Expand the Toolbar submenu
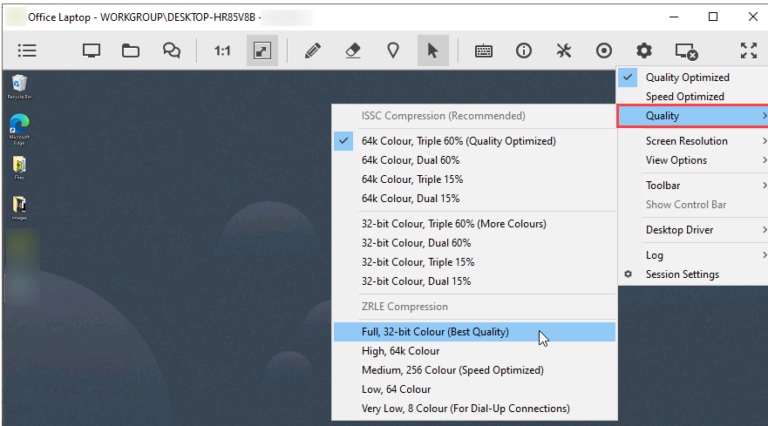Screen dimensions: 768x426 693,186
